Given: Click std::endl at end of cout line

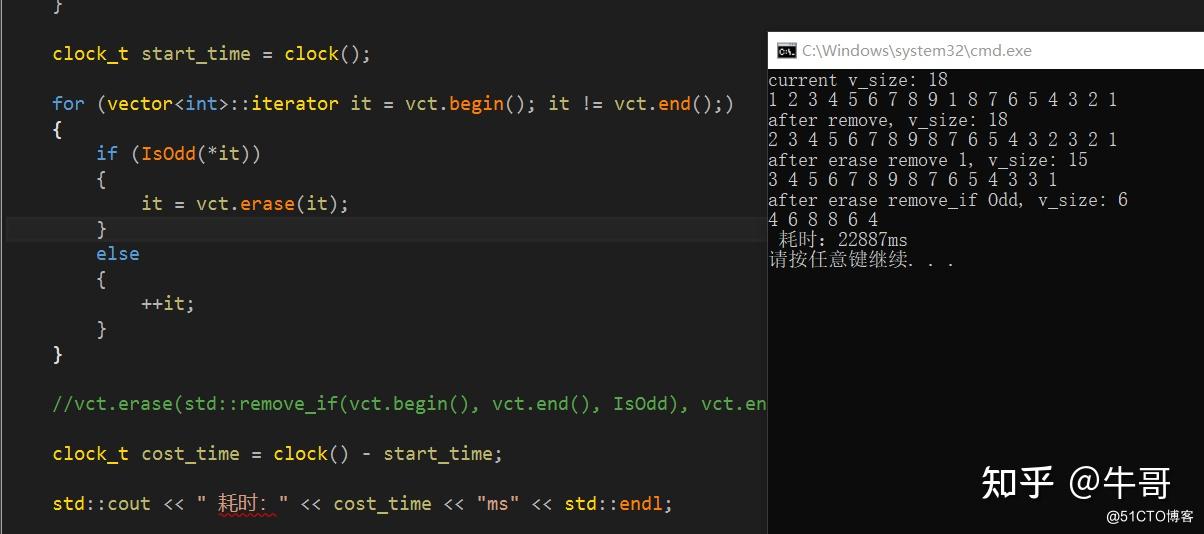Looking at the screenshot, I should (x=618, y=504).
